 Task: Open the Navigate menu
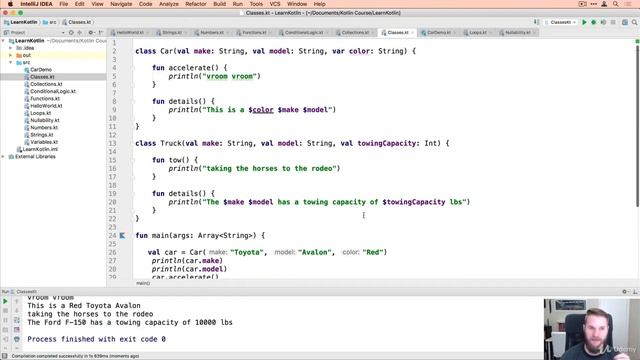point(121,4)
